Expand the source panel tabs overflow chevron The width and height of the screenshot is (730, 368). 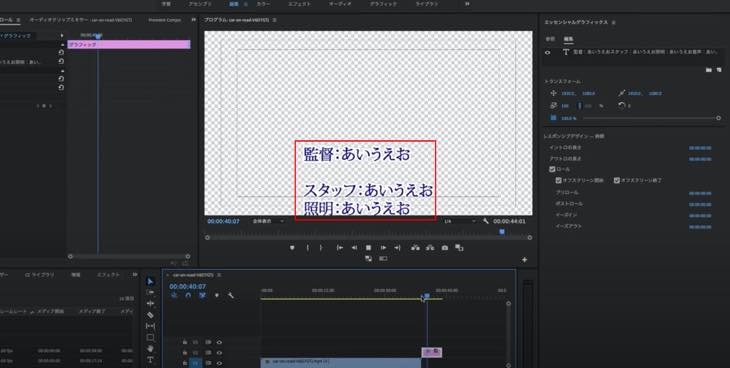[193, 20]
